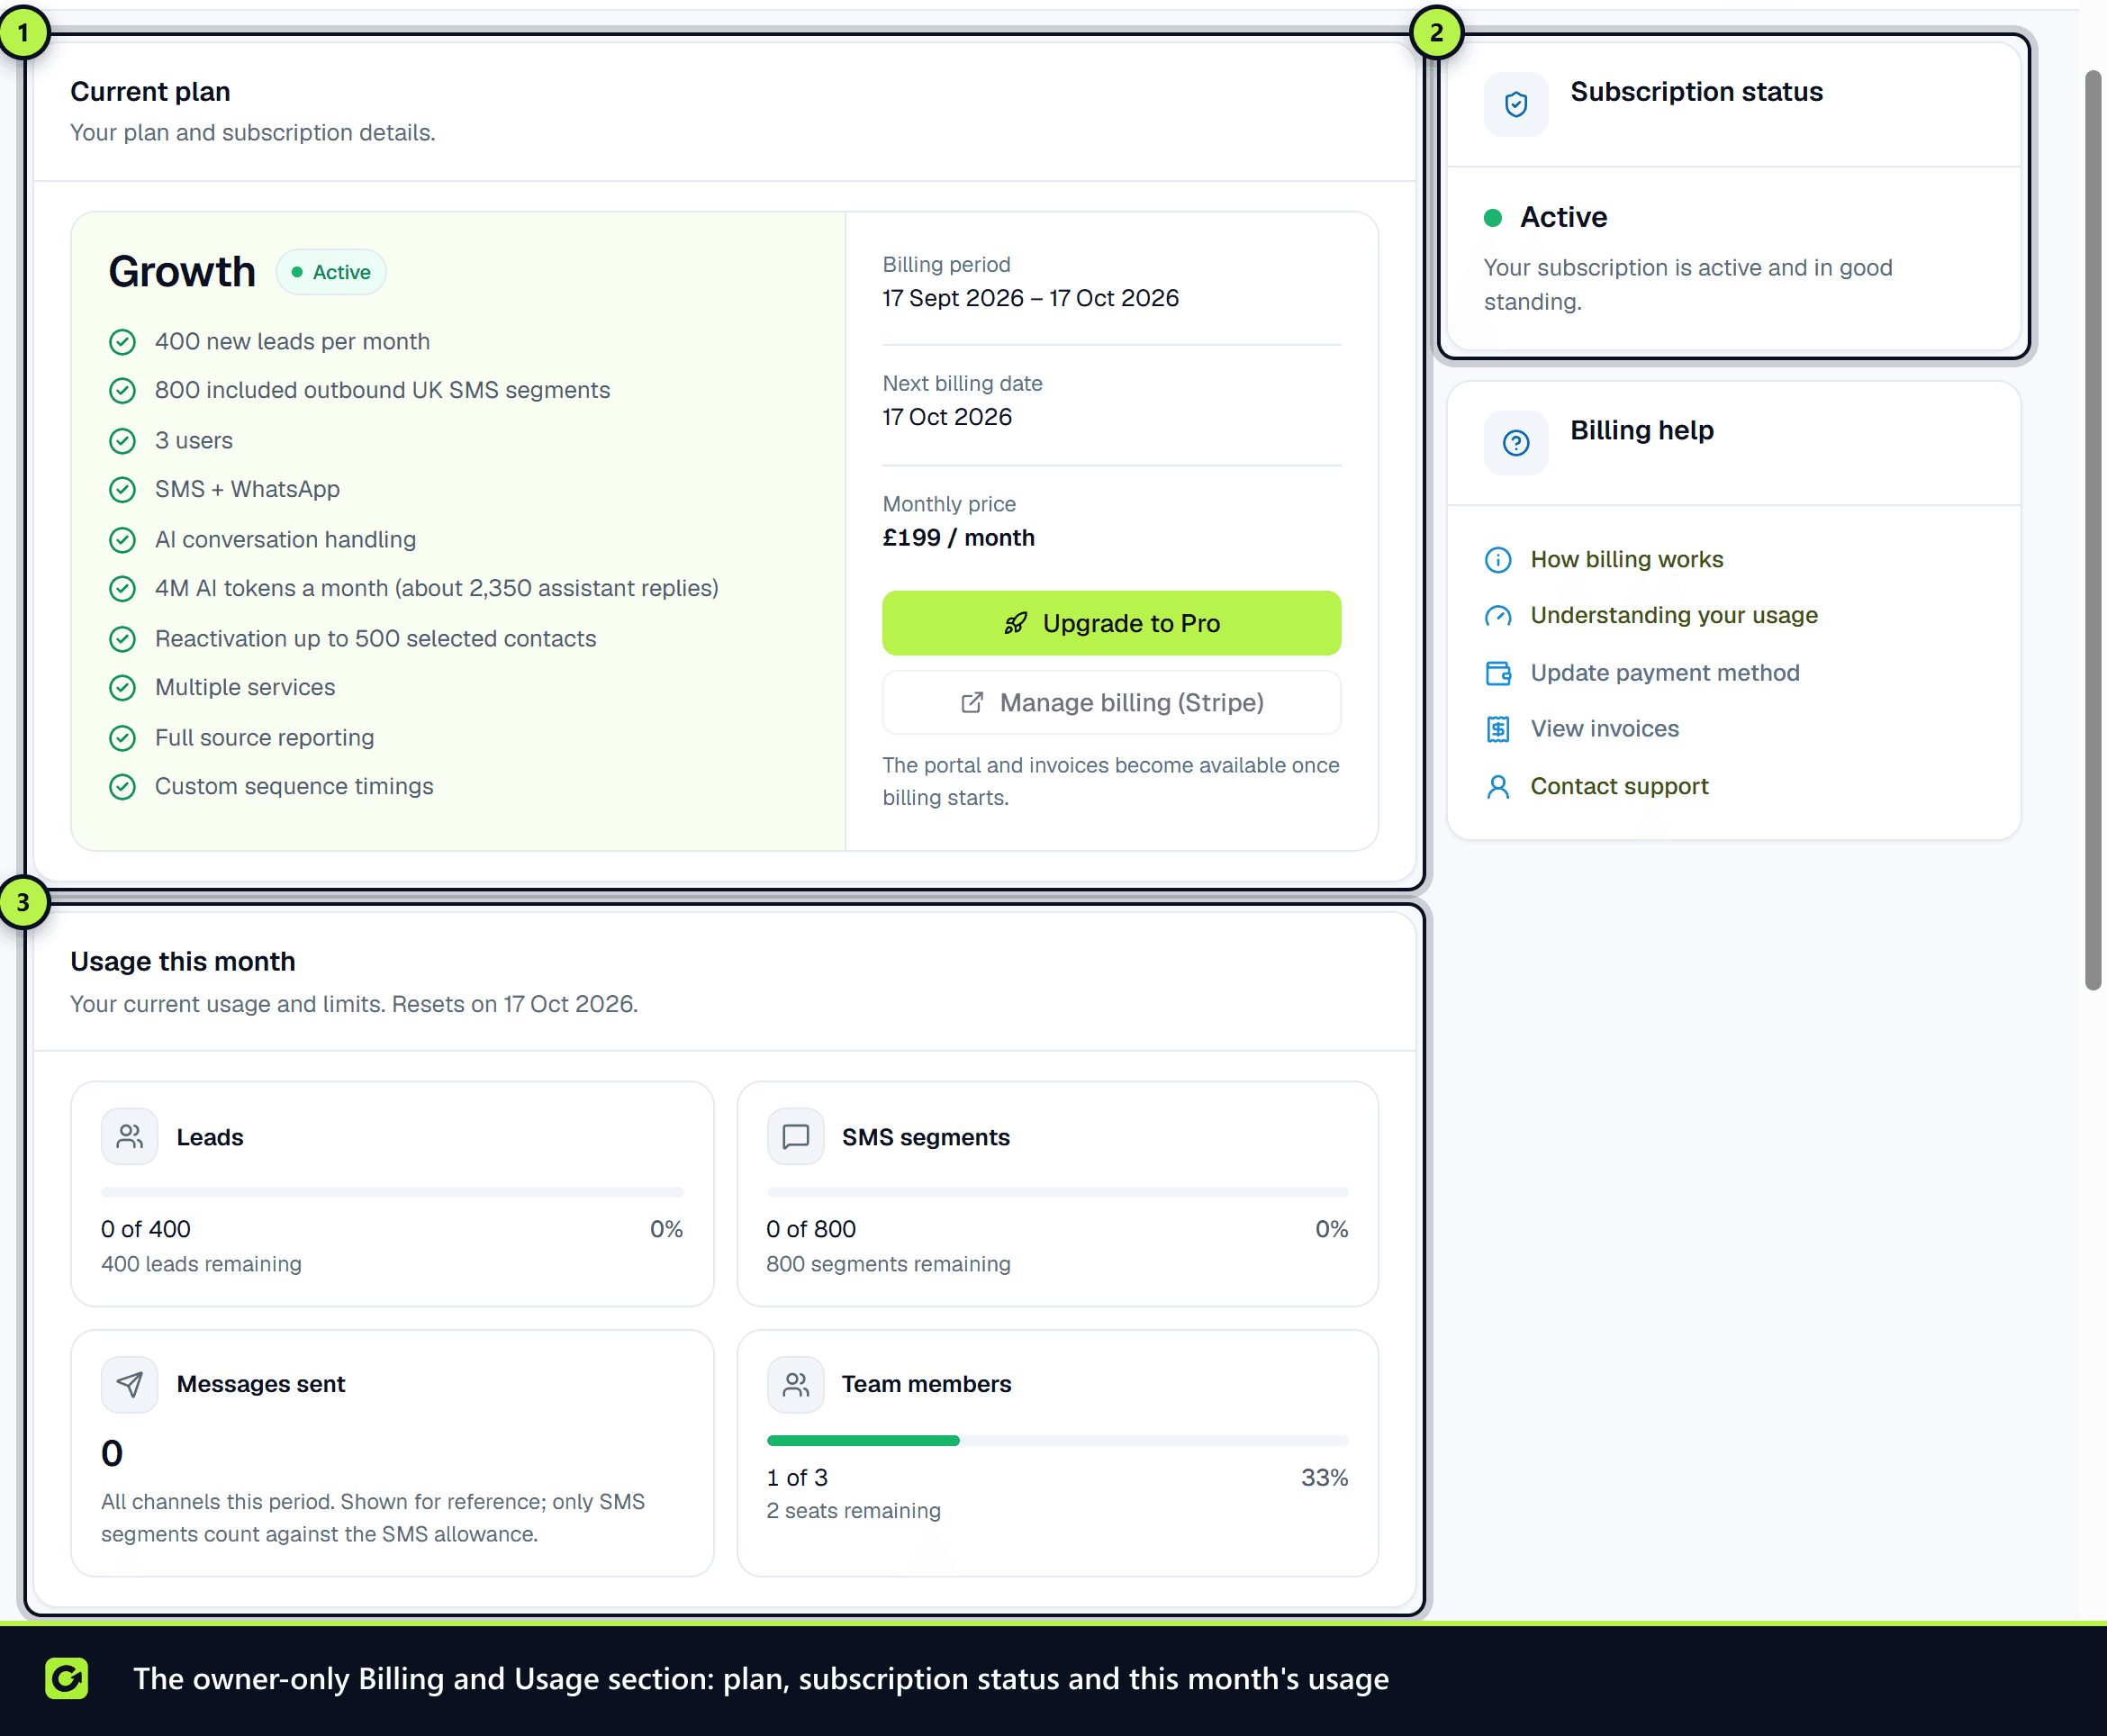Click the '17 Sept 2026 – 17 Oct 2026' billing period
The height and width of the screenshot is (1736, 2107).
pos(1030,298)
